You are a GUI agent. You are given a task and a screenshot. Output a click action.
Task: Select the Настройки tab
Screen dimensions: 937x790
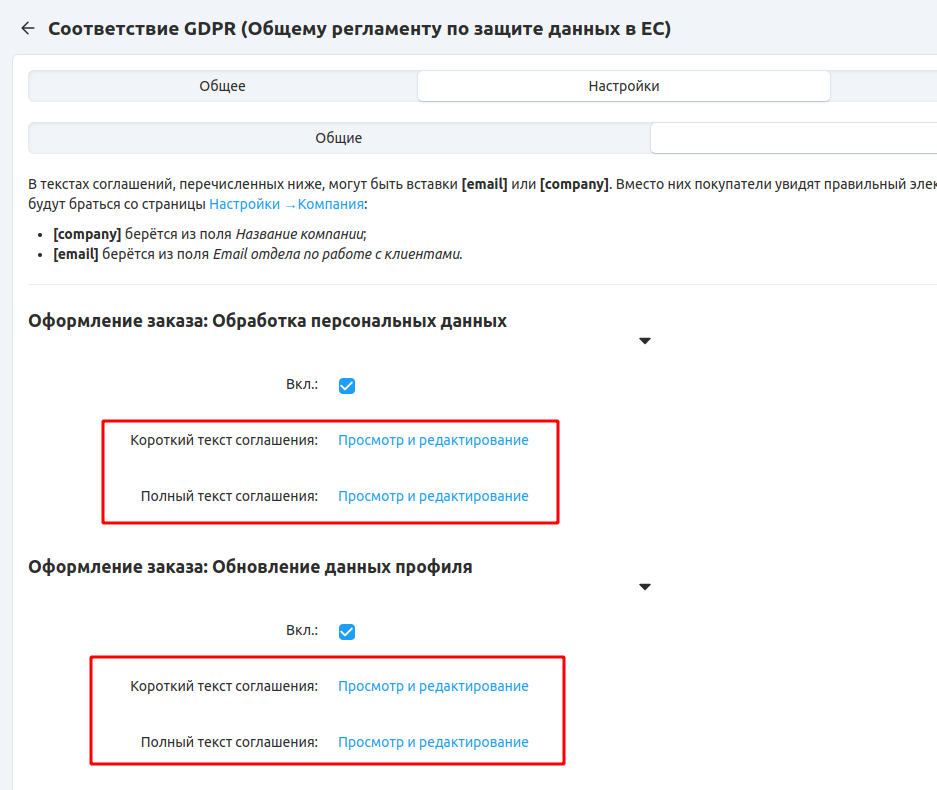pyautogui.click(x=623, y=86)
